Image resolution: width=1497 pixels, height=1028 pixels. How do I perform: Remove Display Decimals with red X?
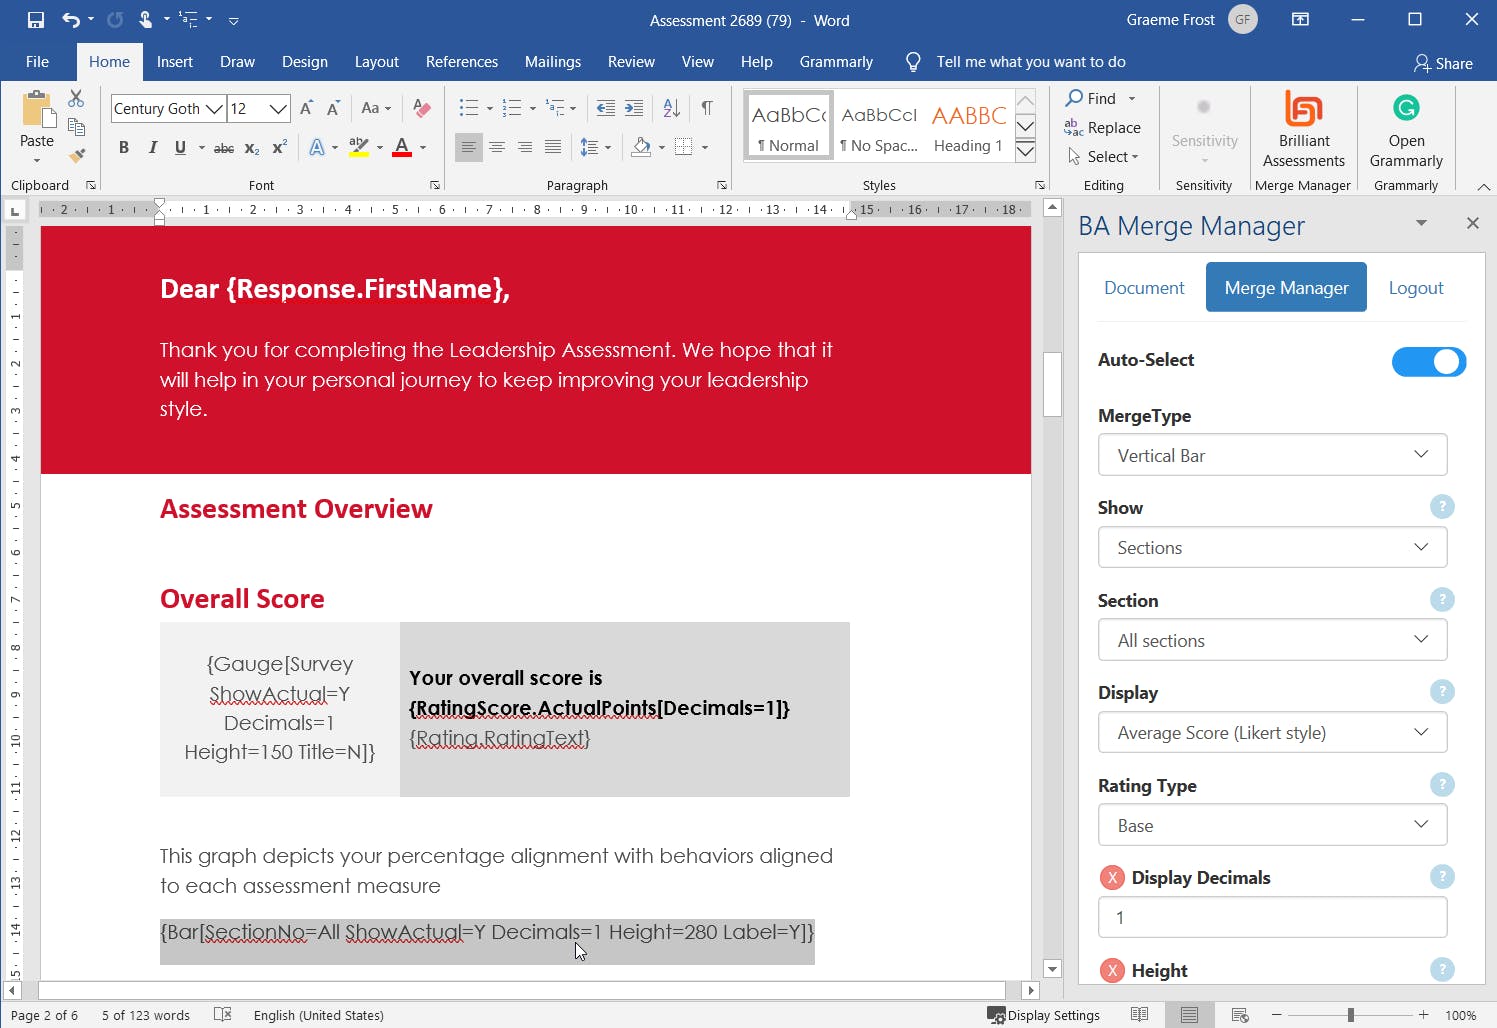coord(1112,878)
